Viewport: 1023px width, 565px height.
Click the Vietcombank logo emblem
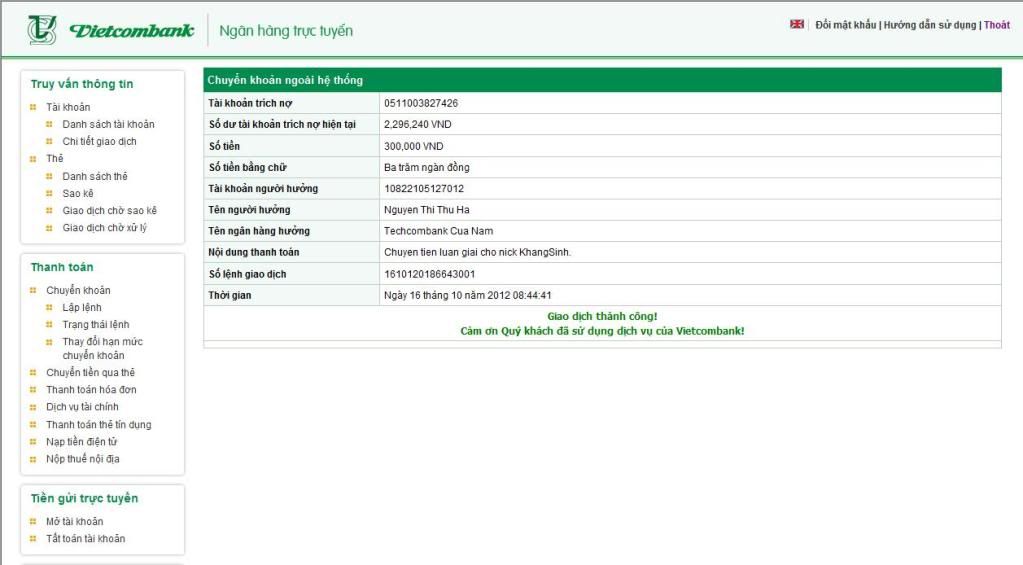[42, 29]
